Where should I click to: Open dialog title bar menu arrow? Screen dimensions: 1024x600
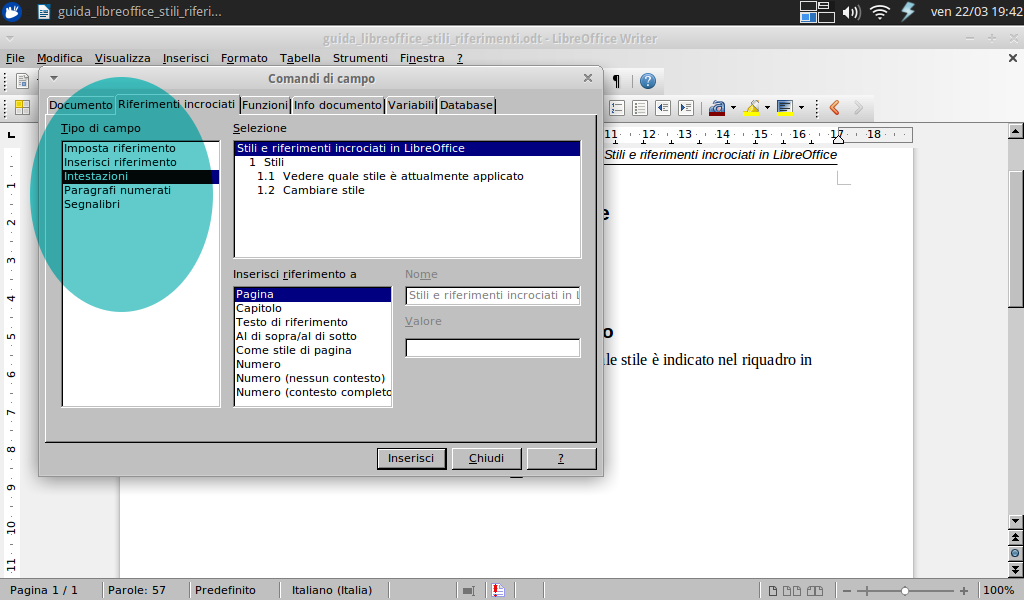click(x=54, y=78)
